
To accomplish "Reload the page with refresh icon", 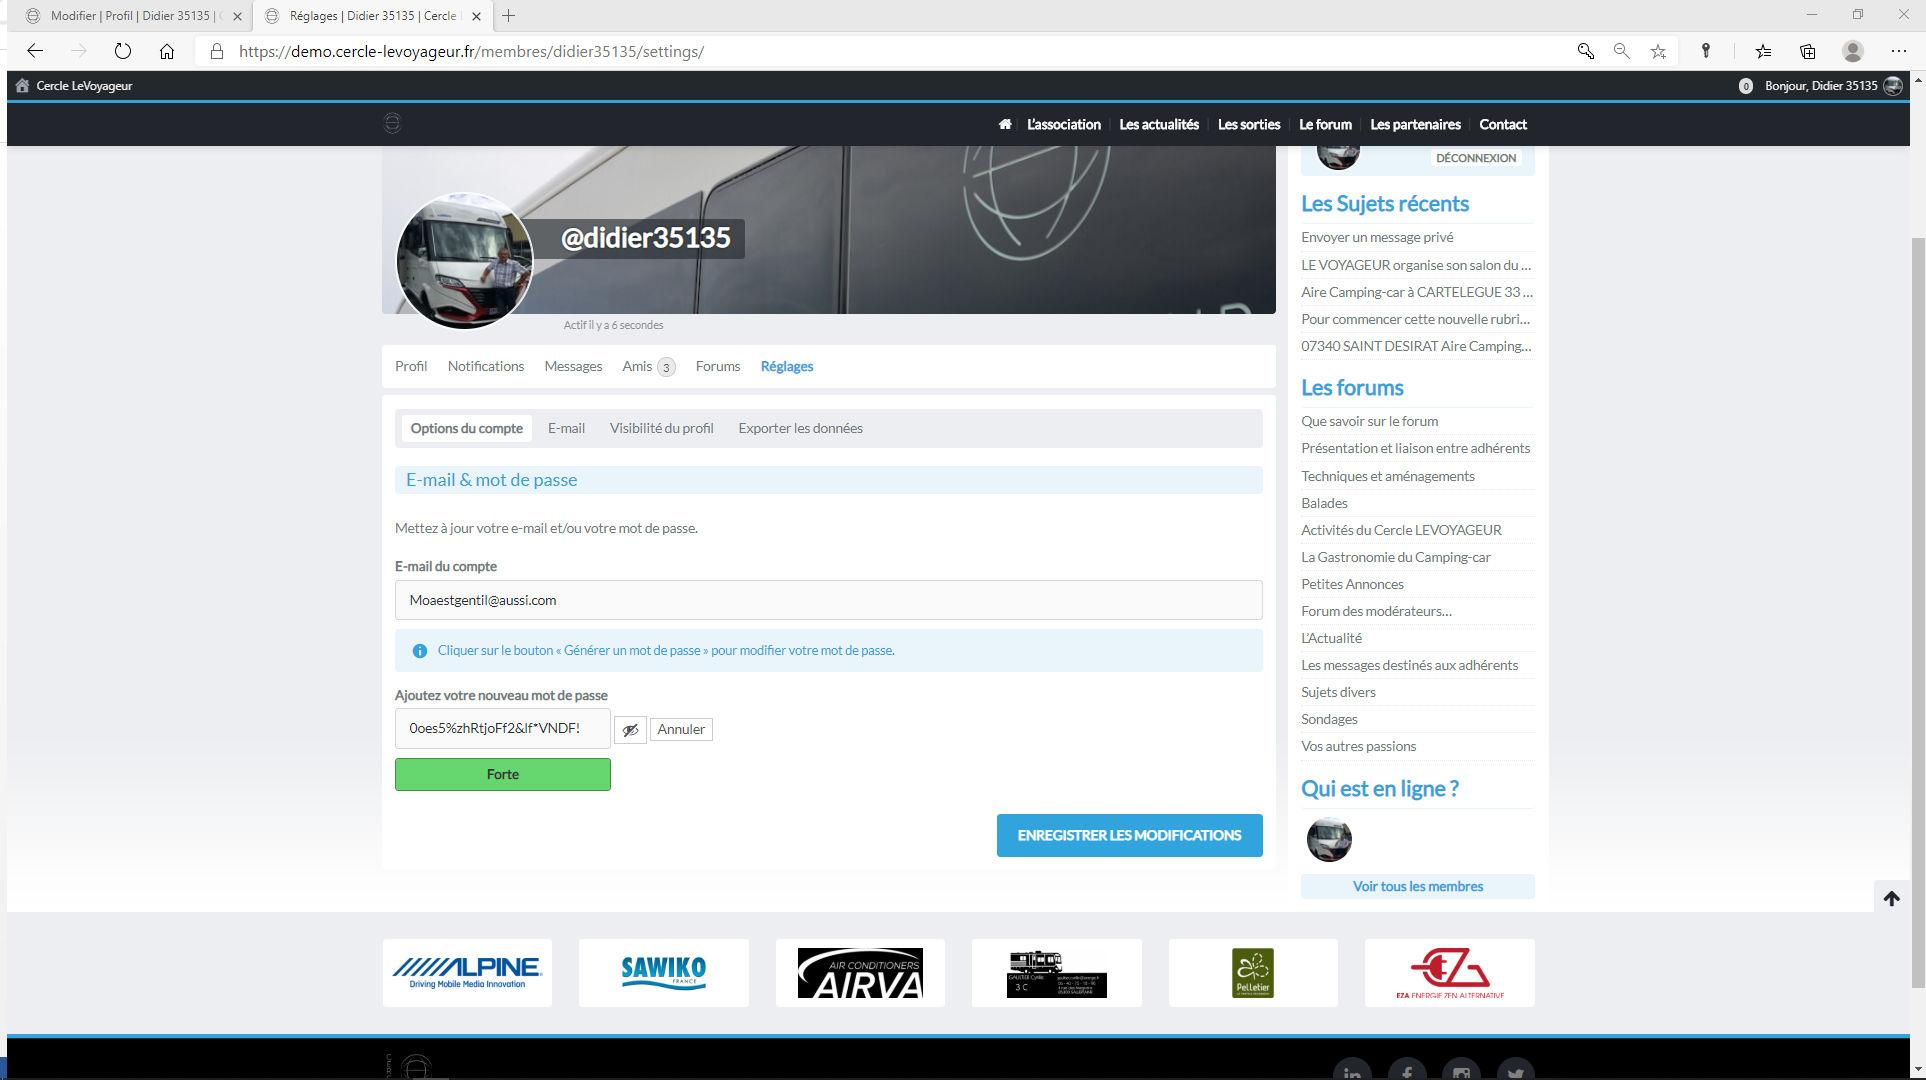I will pyautogui.click(x=123, y=51).
